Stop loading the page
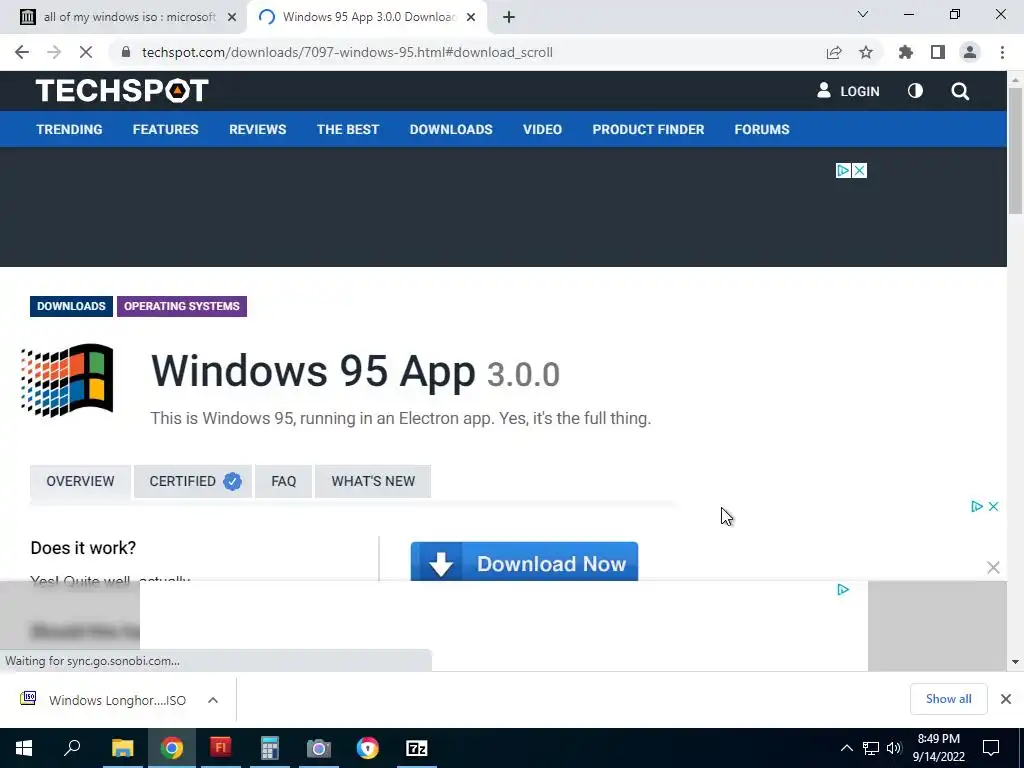The image size is (1024, 768). coord(86,52)
